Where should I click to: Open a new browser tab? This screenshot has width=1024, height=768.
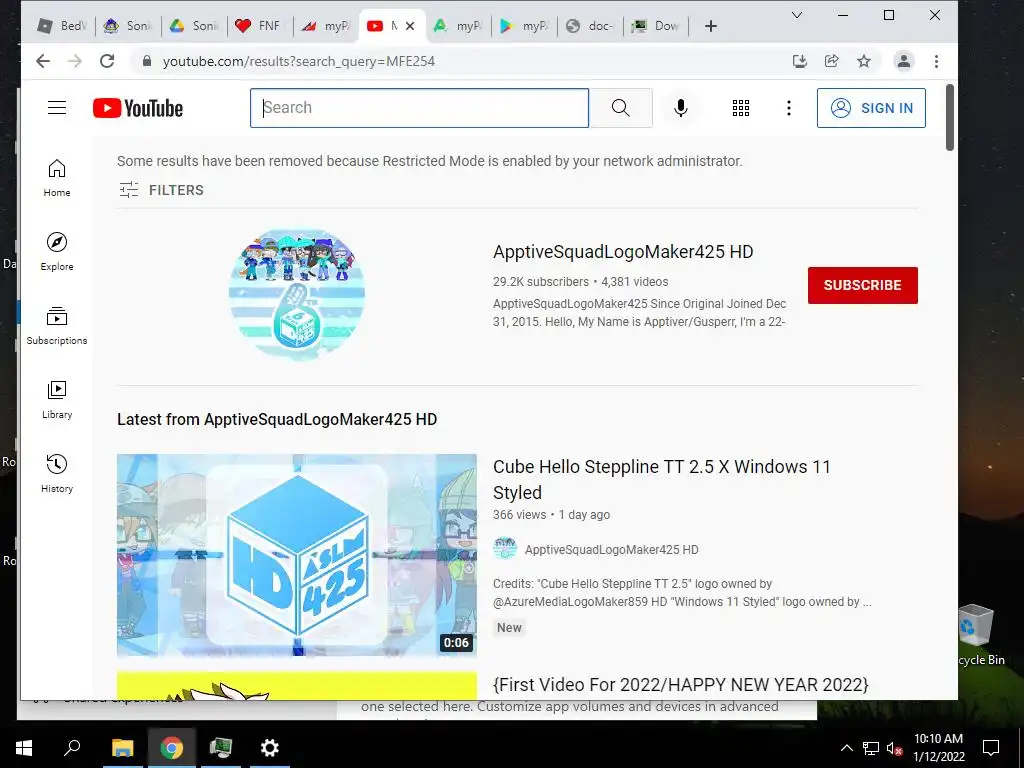click(x=711, y=26)
